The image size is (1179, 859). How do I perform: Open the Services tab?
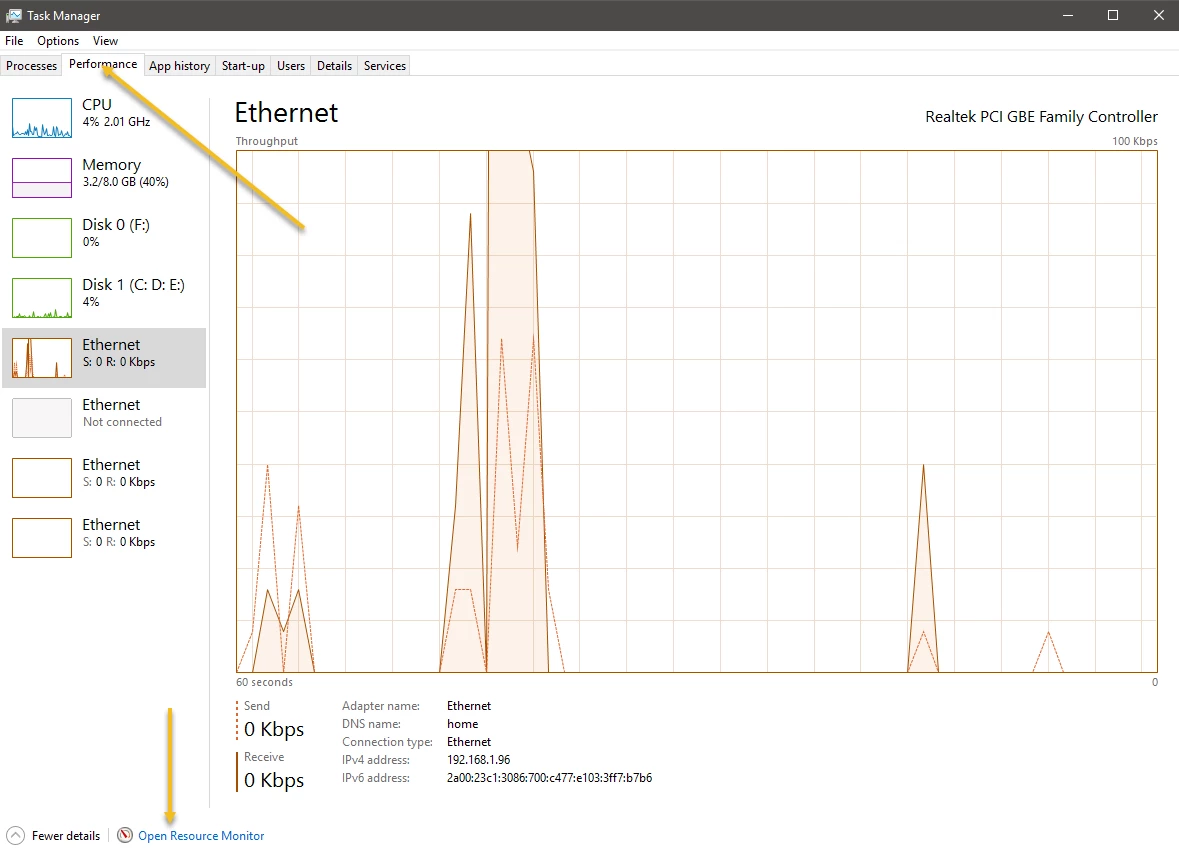coord(385,65)
